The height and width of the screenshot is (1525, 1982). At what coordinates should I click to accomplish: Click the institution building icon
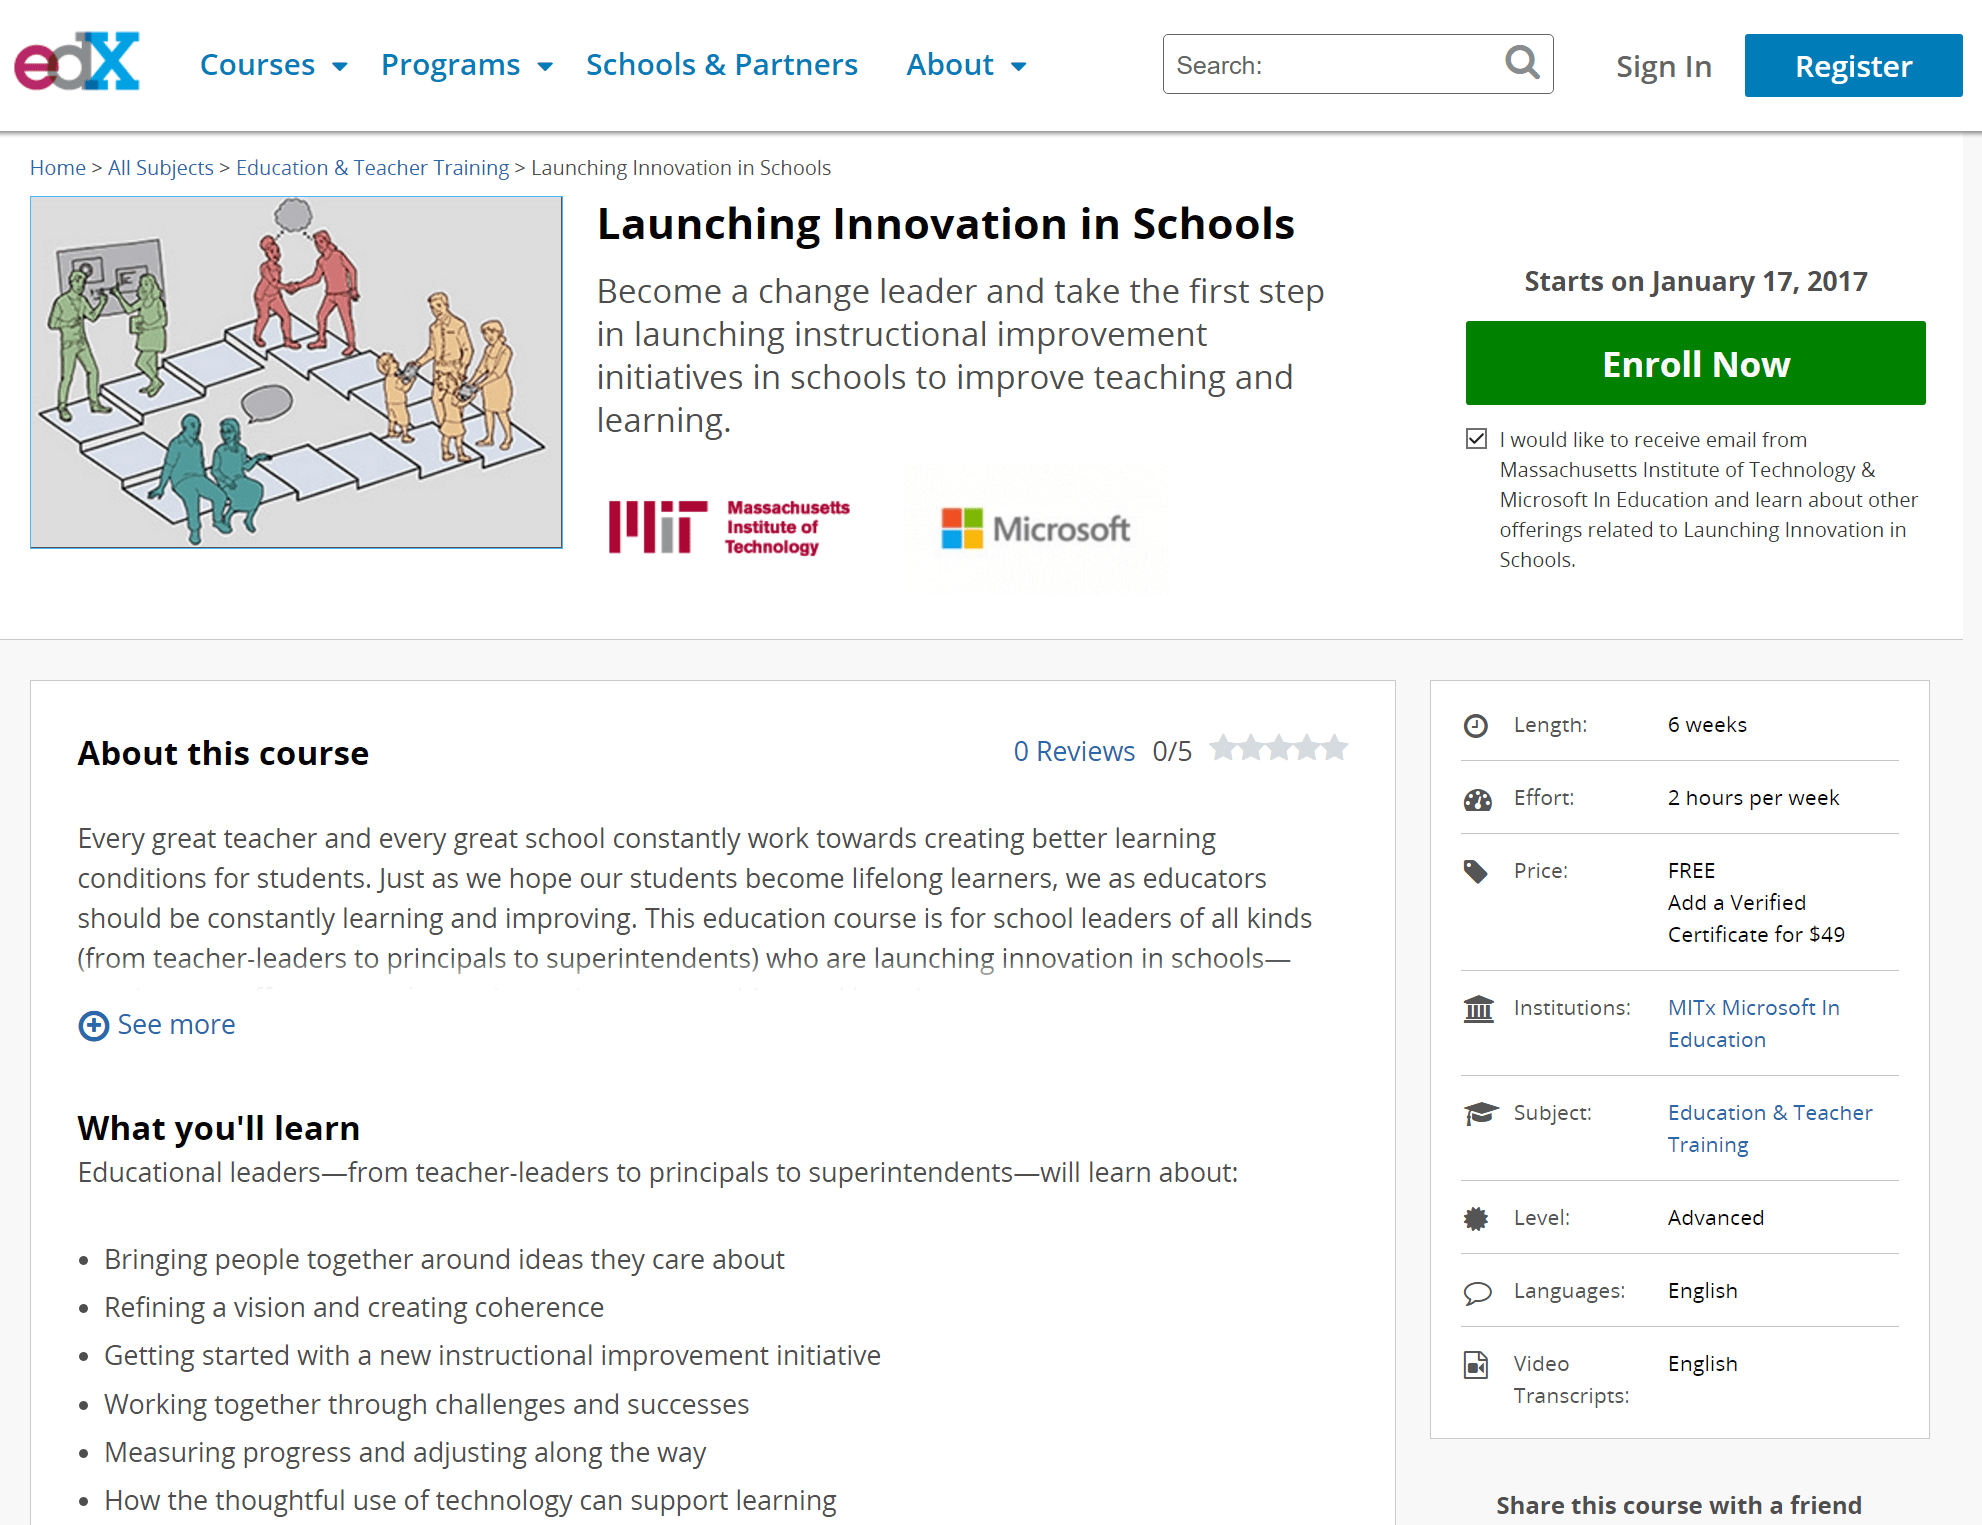coord(1478,1008)
